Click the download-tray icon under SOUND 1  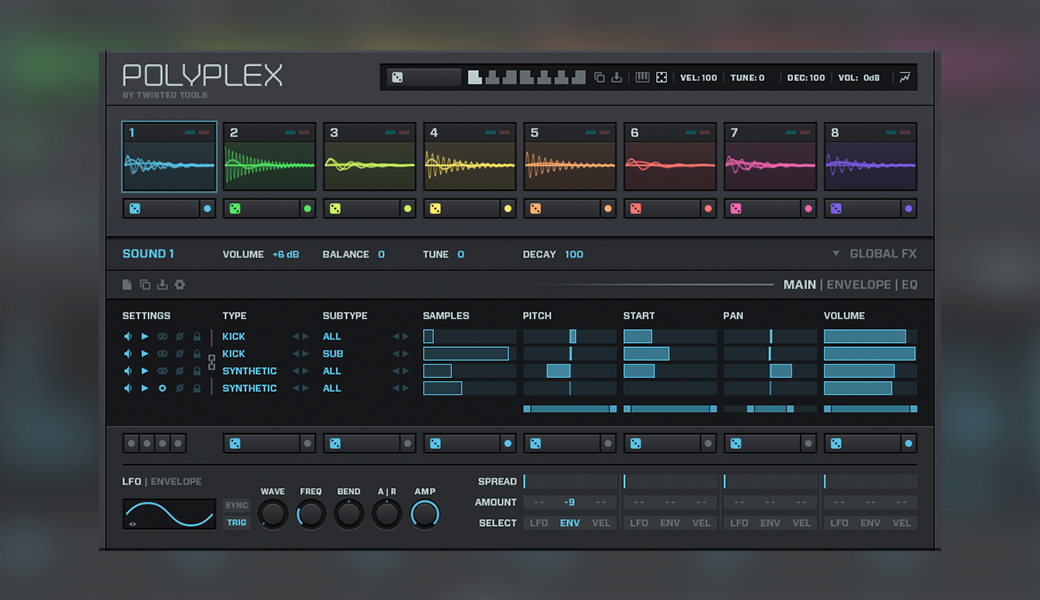pyautogui.click(x=162, y=284)
